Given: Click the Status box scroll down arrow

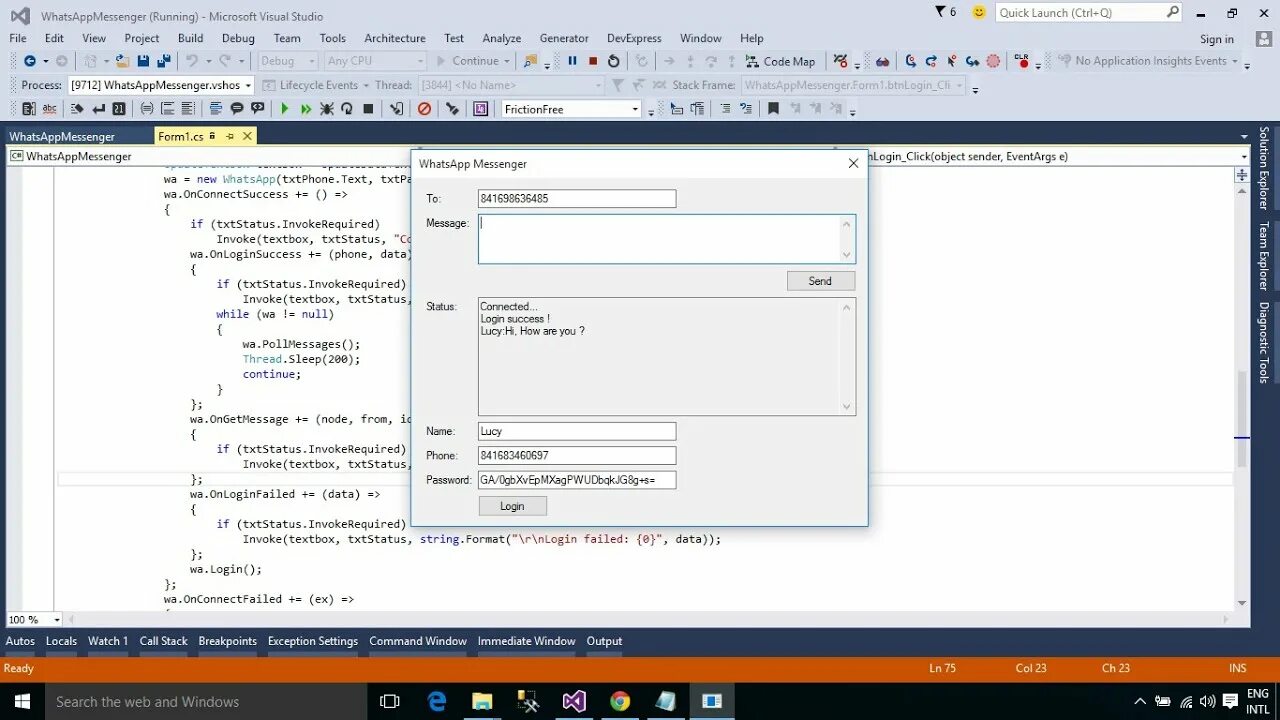Looking at the screenshot, I should click(848, 407).
